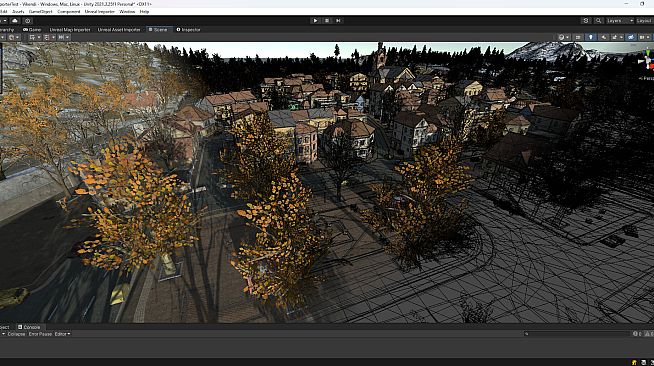The height and width of the screenshot is (366, 654).
Task: Open the Unreal Importer menu
Action: click(x=100, y=12)
